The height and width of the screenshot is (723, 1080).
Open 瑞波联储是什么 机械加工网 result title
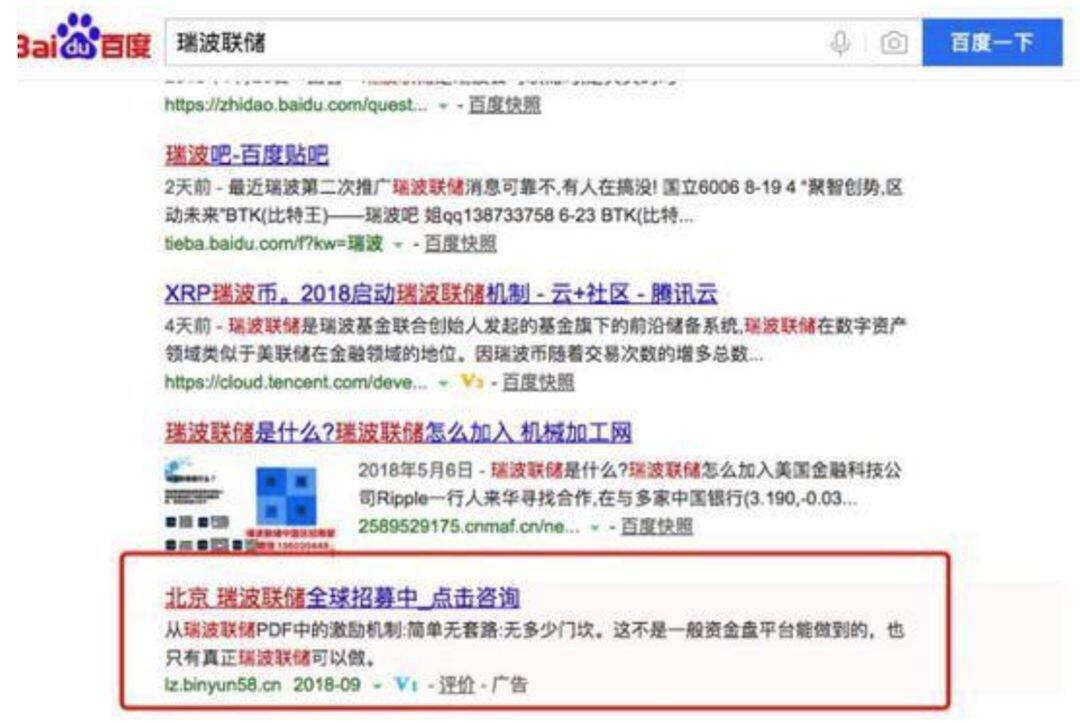pyautogui.click(x=398, y=432)
